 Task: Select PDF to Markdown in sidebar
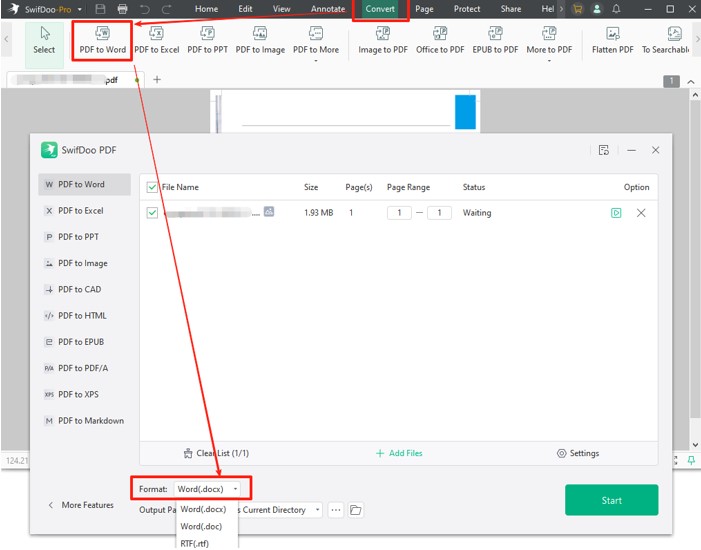pyautogui.click(x=84, y=421)
